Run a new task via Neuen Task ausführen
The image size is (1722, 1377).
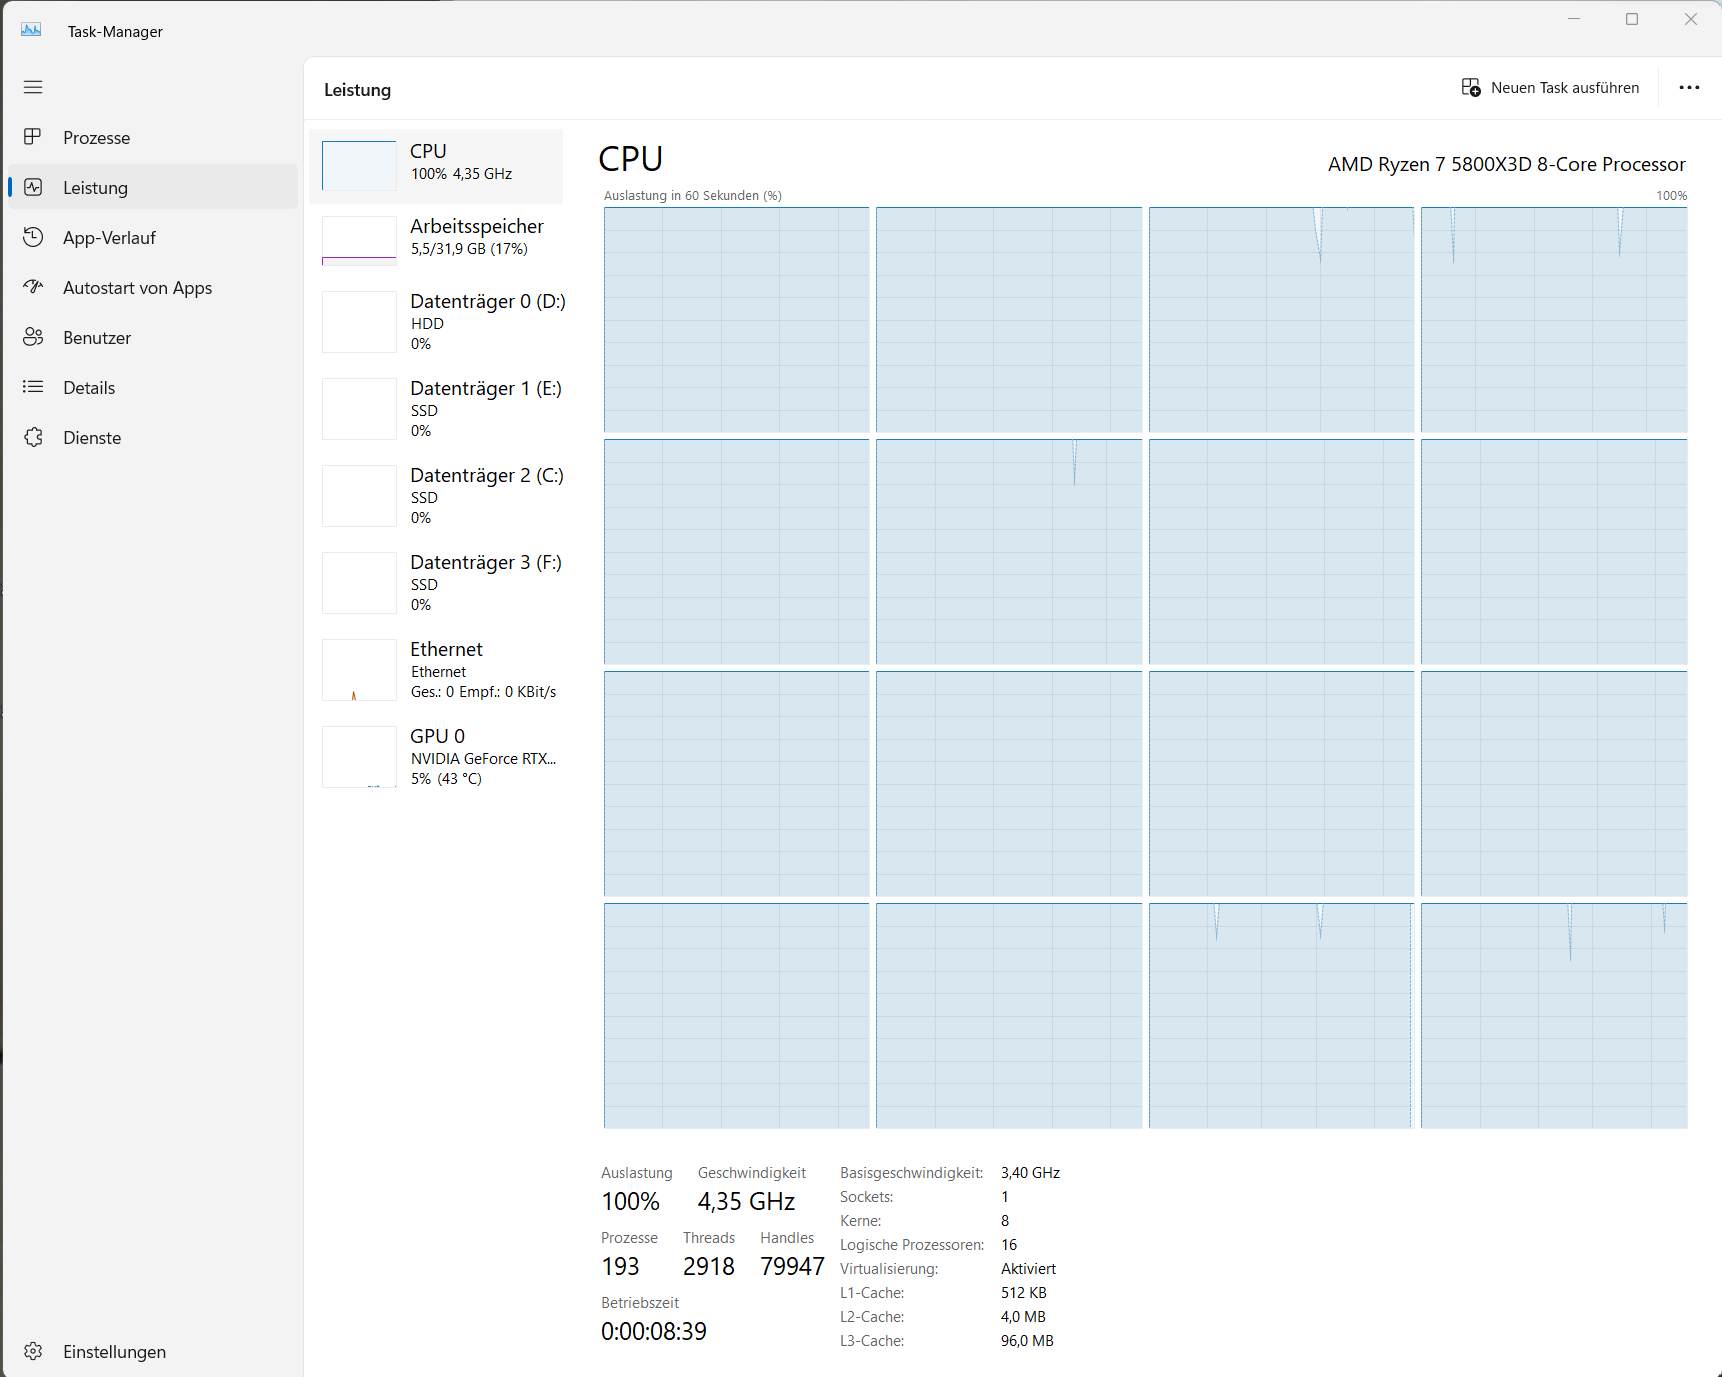[1550, 88]
